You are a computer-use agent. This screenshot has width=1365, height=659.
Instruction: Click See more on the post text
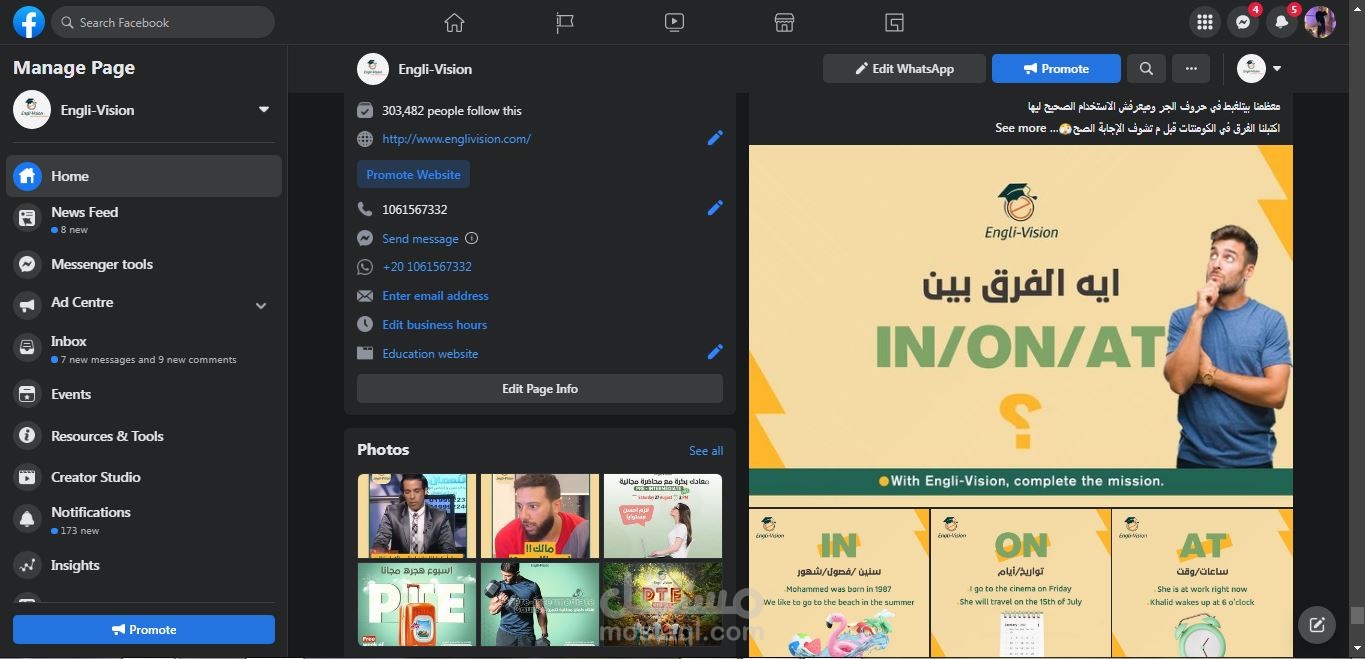(1020, 128)
